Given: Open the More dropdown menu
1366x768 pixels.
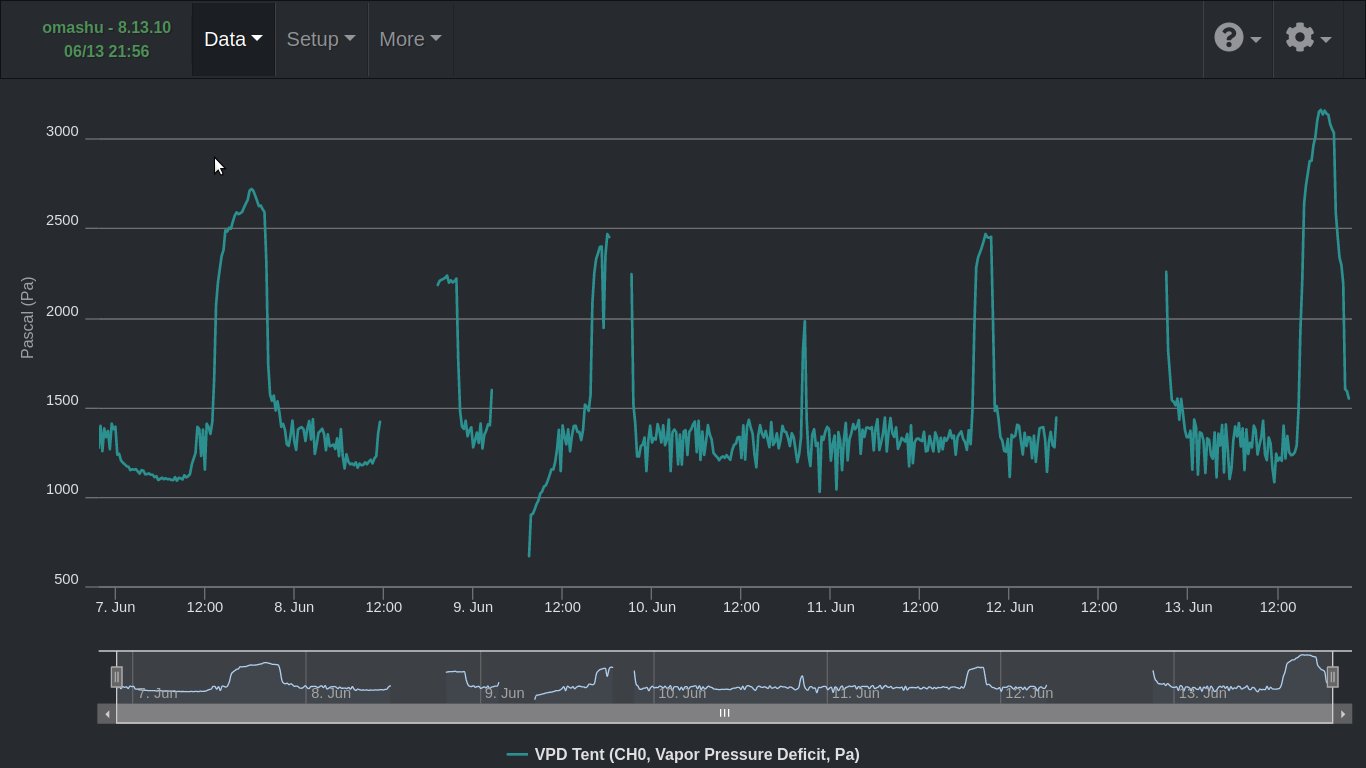Looking at the screenshot, I should pos(410,39).
